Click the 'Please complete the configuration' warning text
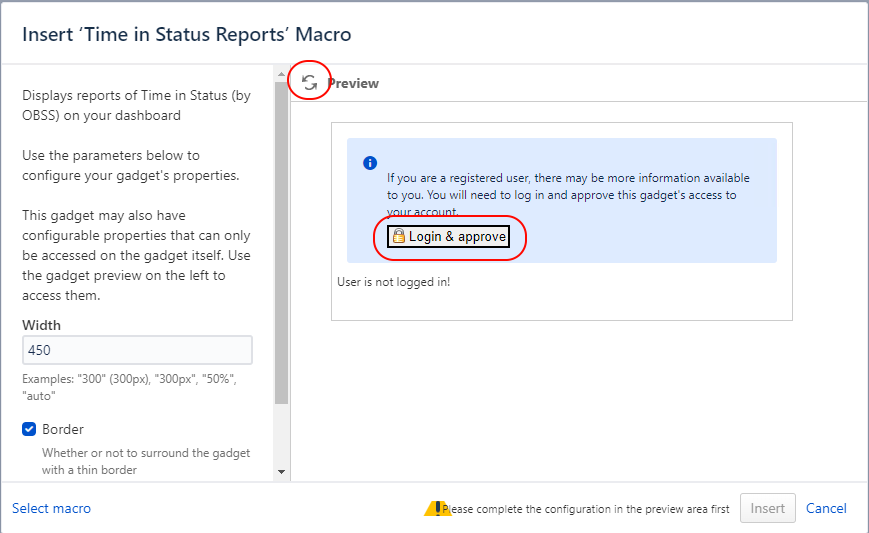The image size is (869, 533). tap(588, 509)
